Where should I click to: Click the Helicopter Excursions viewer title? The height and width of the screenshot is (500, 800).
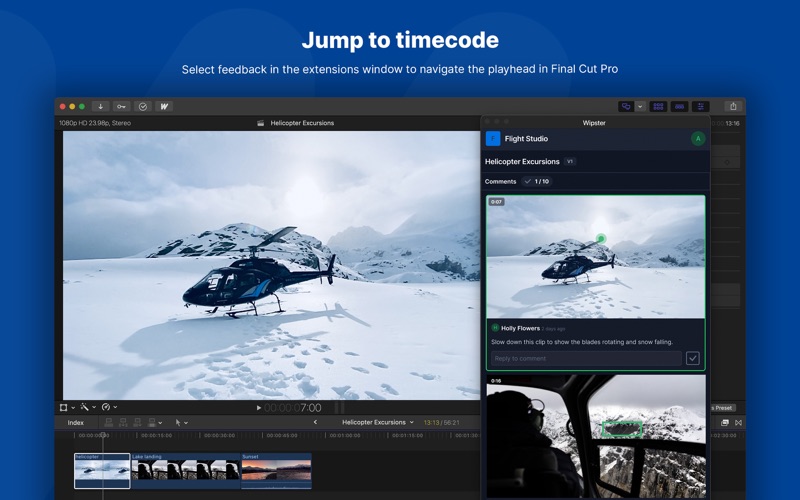tap(302, 123)
